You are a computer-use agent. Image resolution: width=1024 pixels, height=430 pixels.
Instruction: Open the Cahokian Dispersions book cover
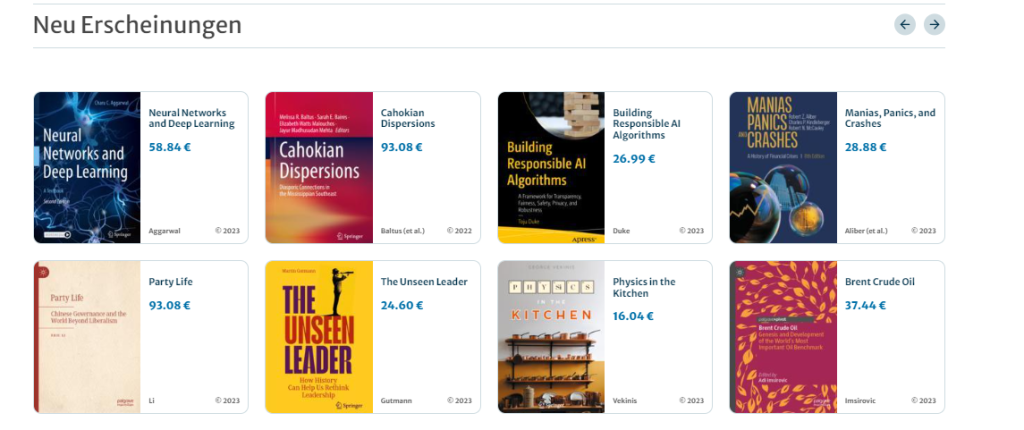319,167
